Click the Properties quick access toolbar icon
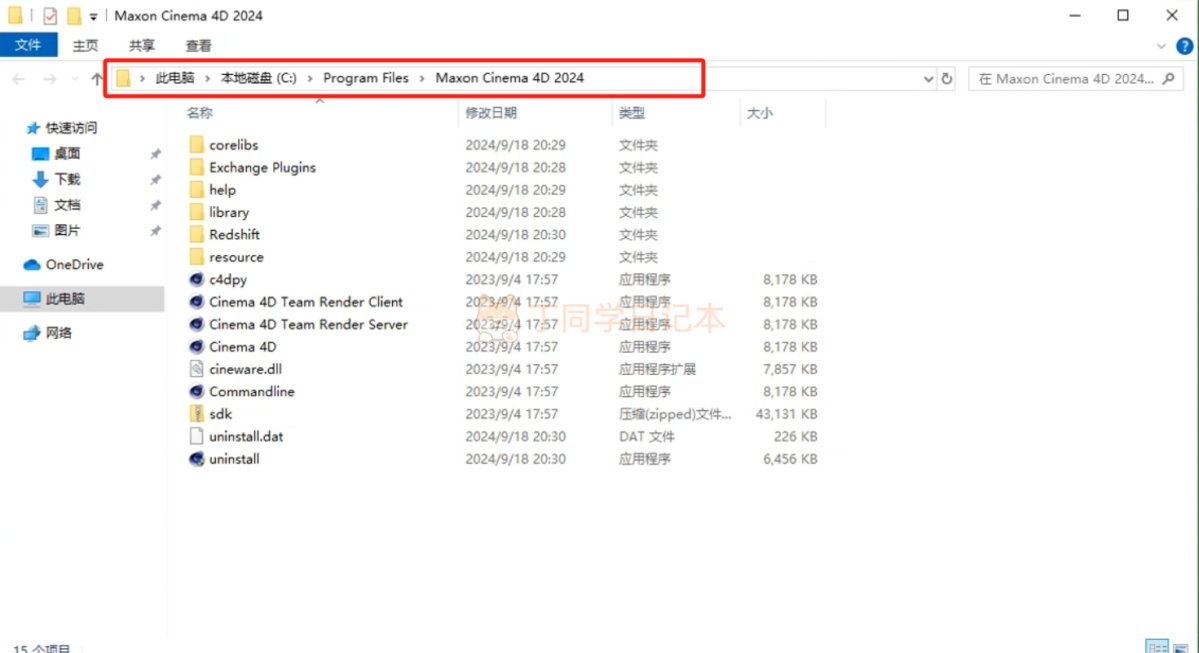Viewport: 1199px width, 653px height. tap(50, 15)
